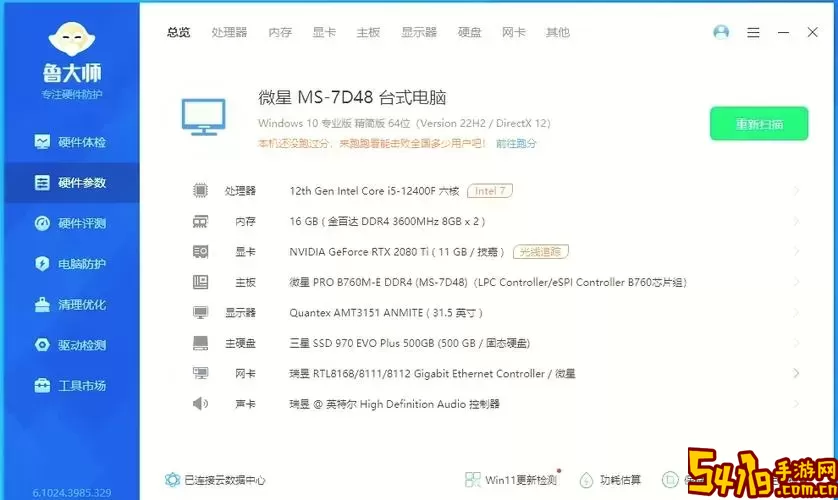
Task: Switch to the 显卡 tab
Action: (x=324, y=33)
